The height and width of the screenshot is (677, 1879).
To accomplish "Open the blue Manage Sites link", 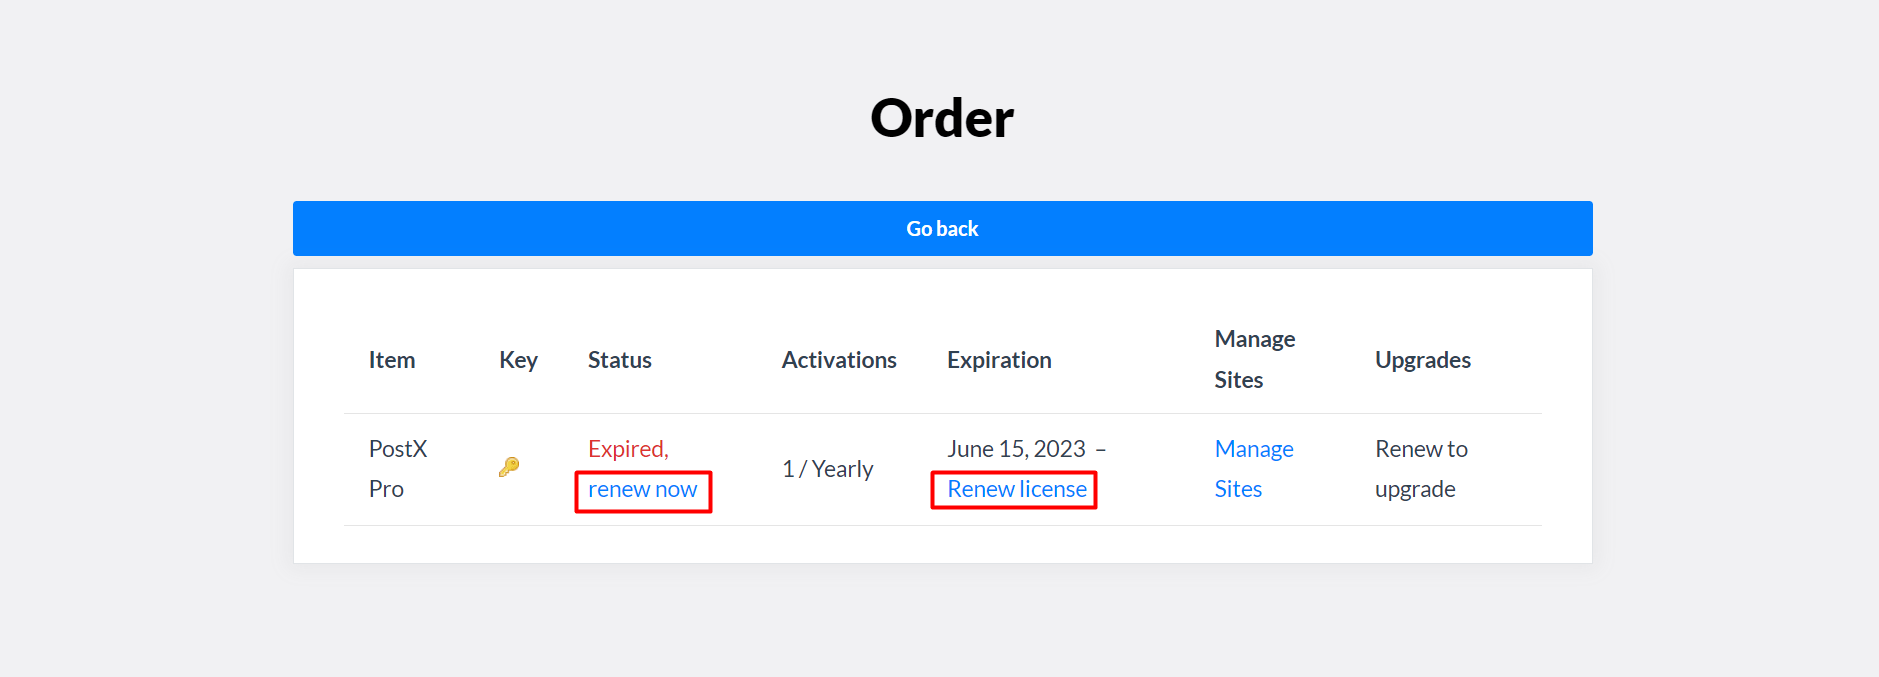I will point(1253,469).
